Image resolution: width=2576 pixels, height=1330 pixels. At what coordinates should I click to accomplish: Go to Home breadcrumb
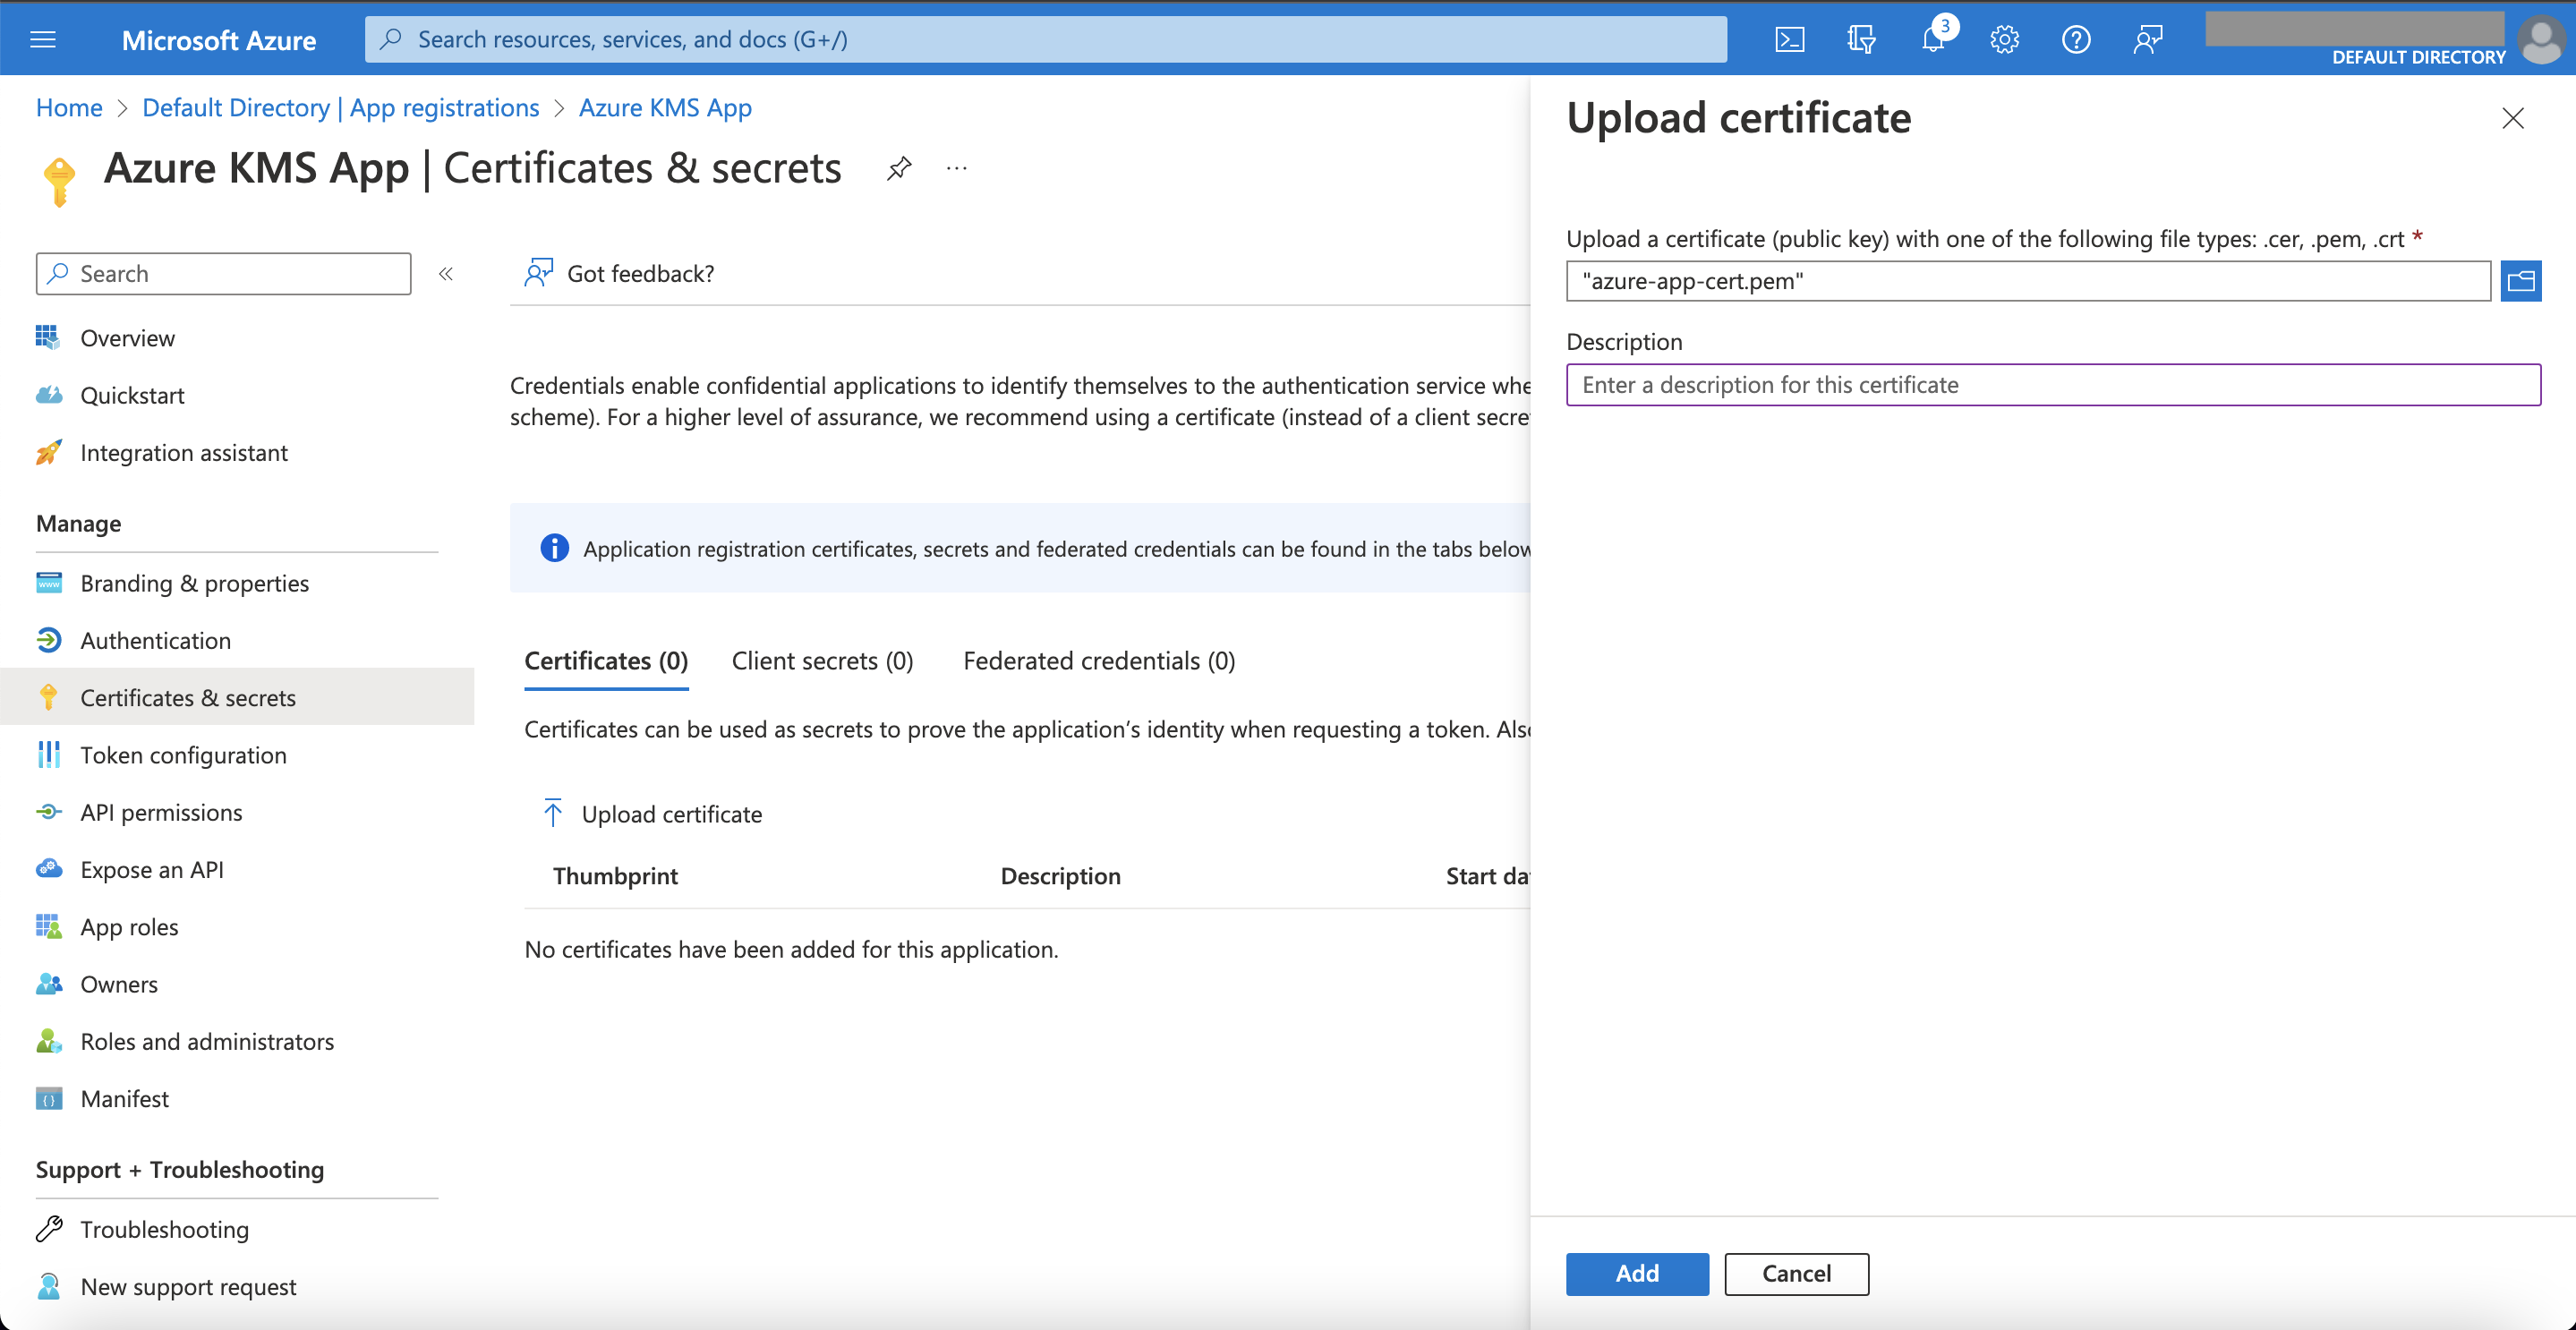click(x=69, y=107)
